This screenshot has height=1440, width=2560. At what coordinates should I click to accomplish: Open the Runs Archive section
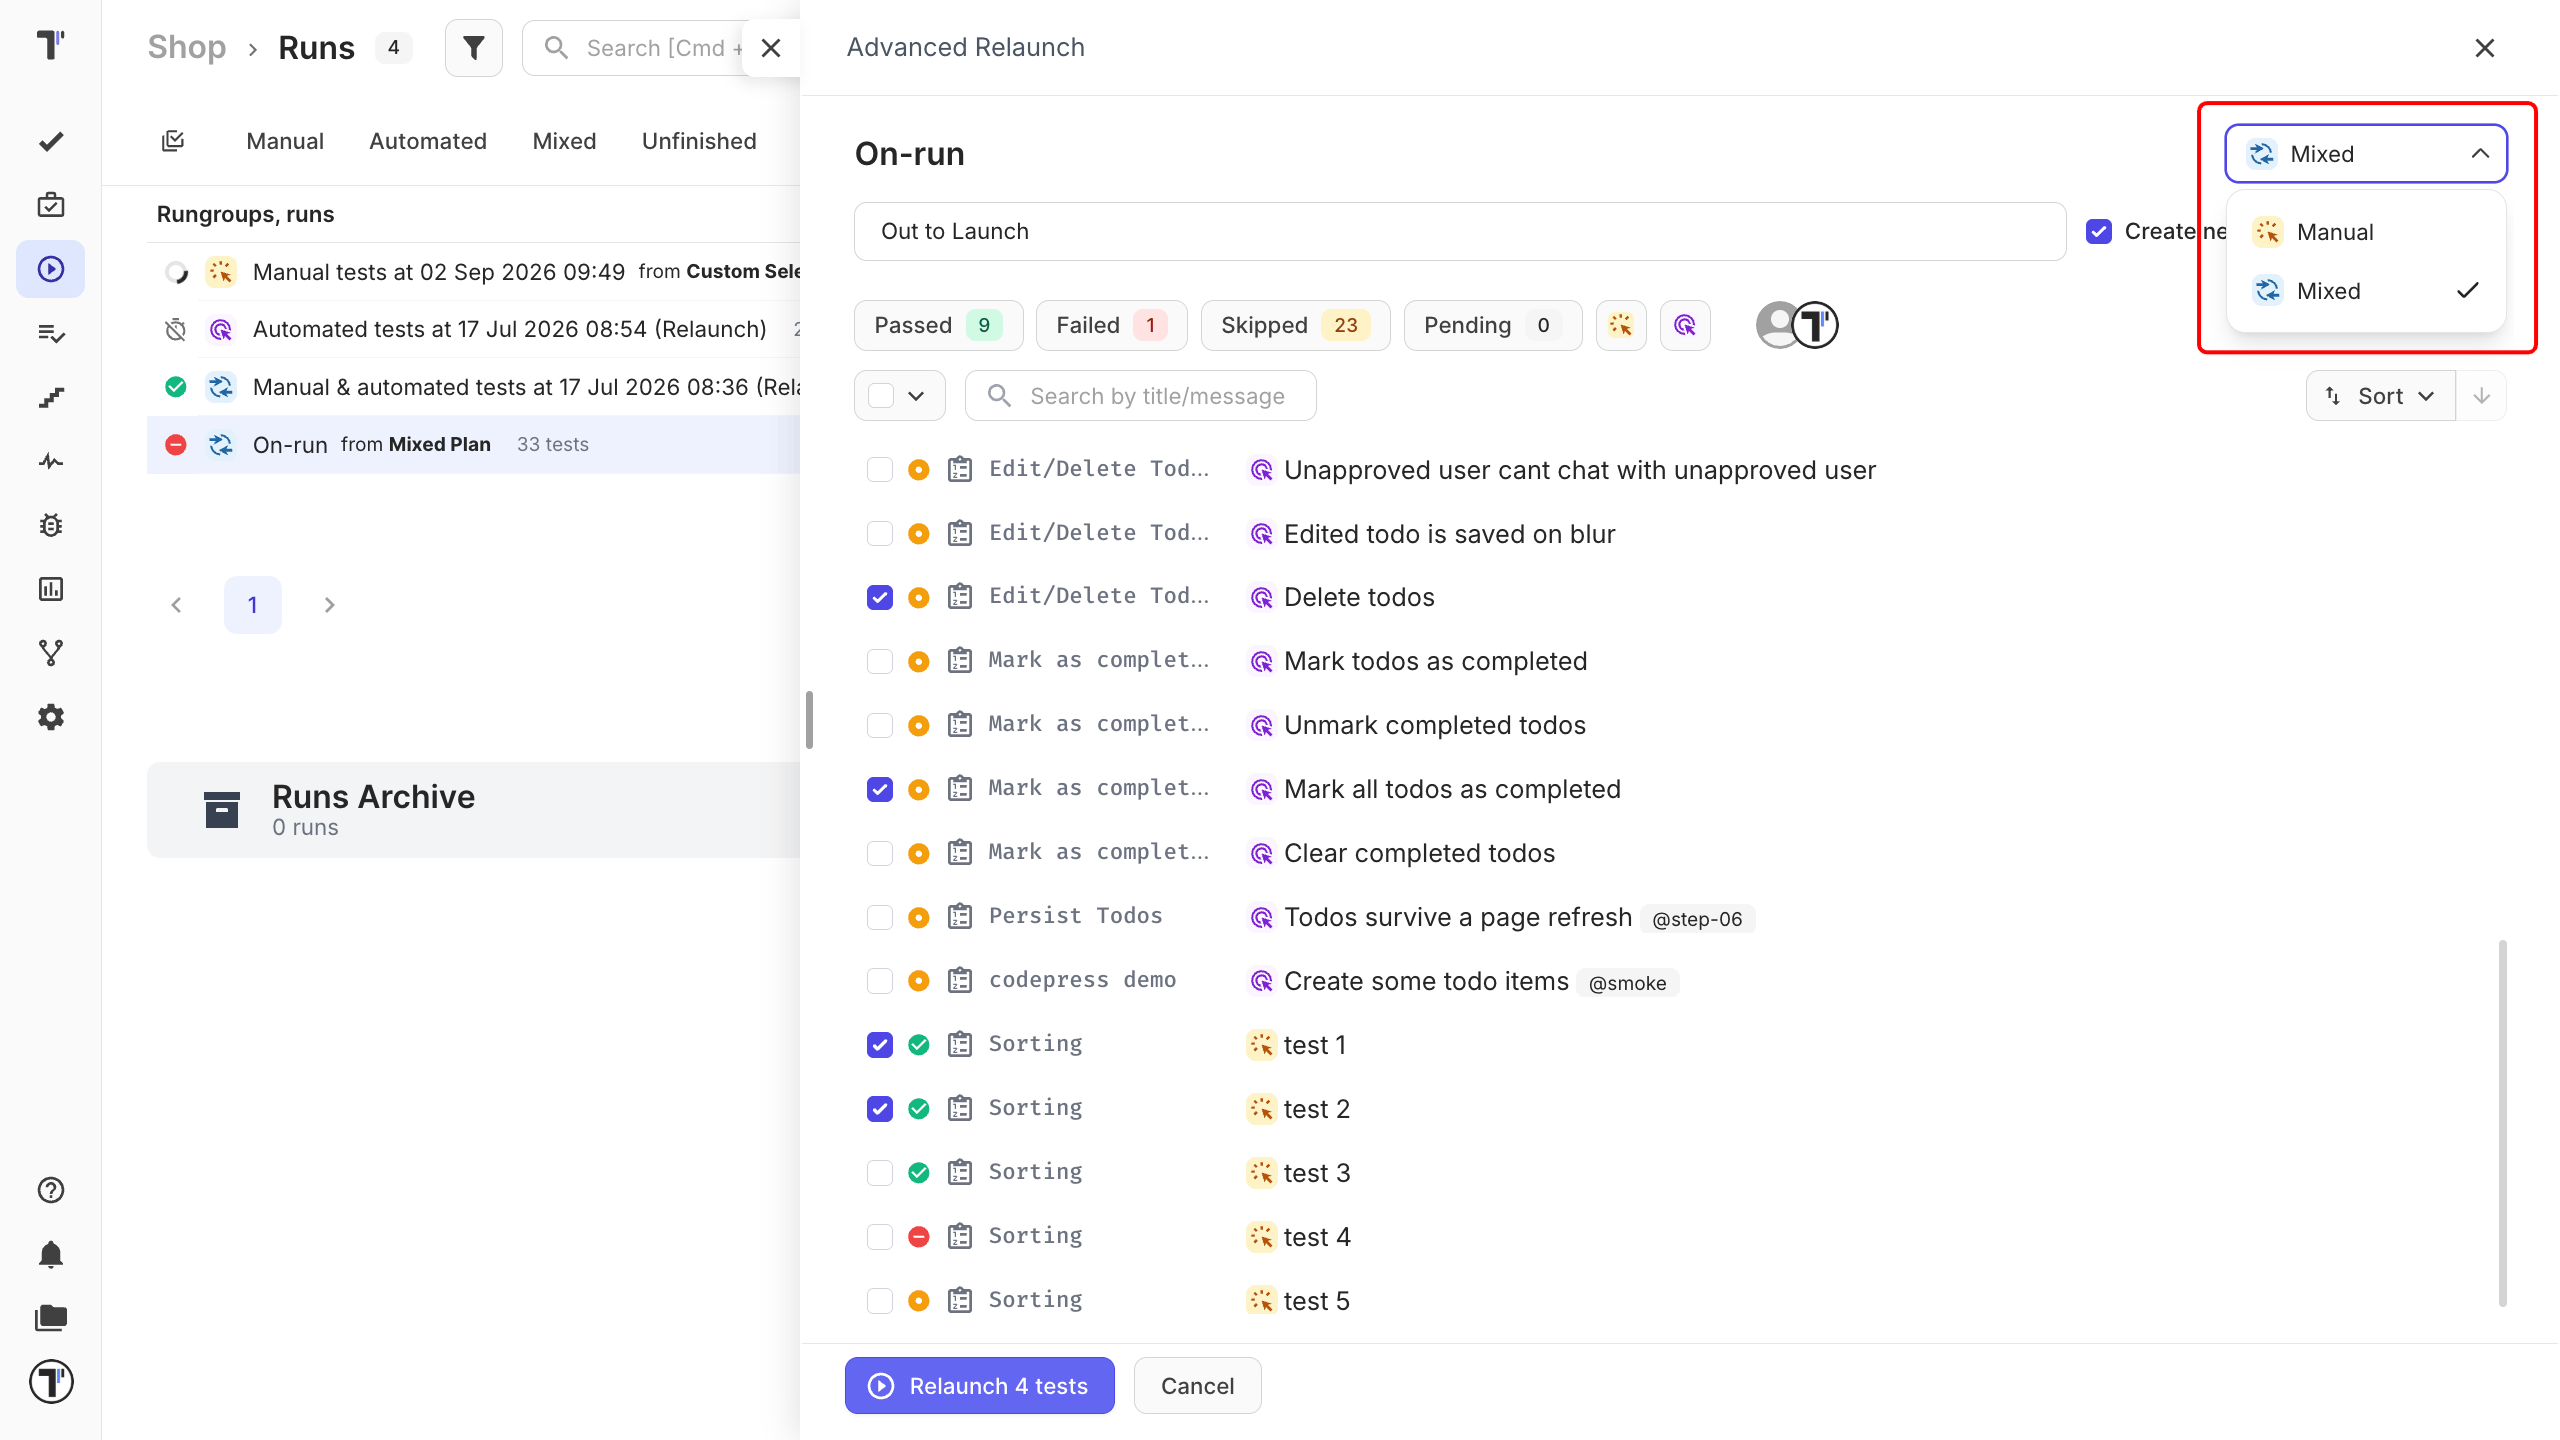[474, 810]
